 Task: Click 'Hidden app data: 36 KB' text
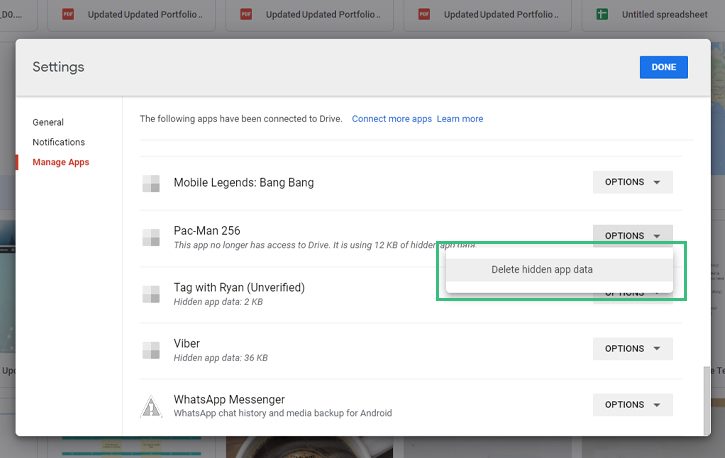[x=221, y=358]
